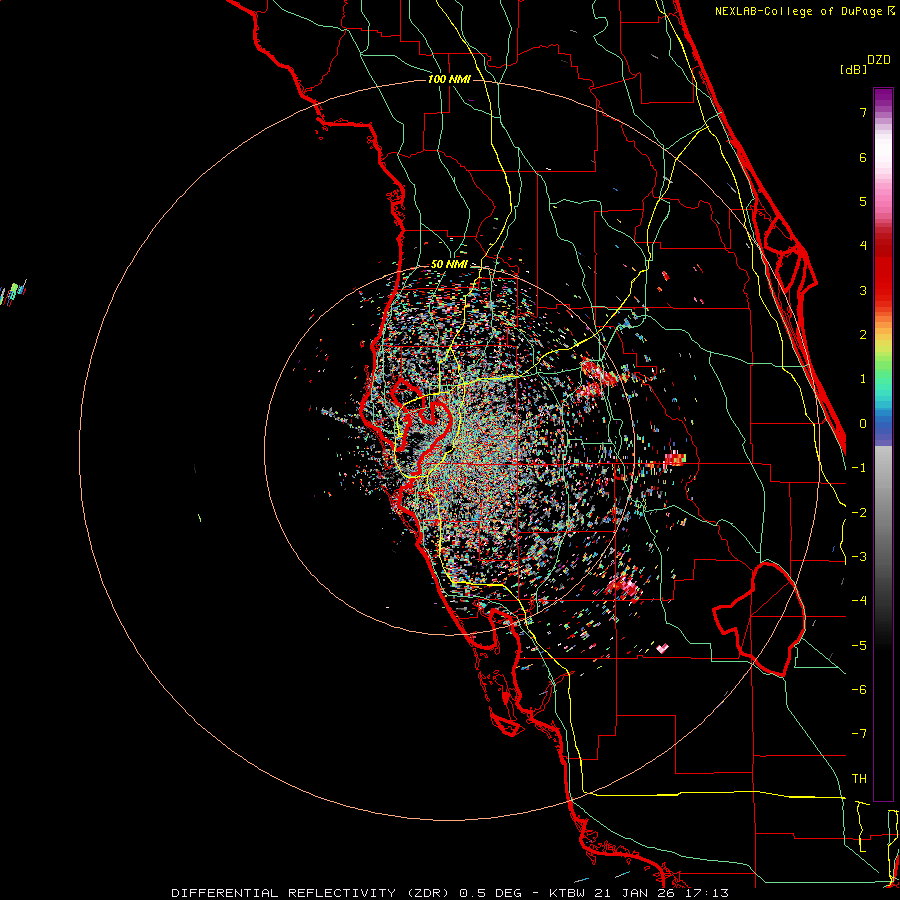Click the 1 value on color scale

click(863, 379)
